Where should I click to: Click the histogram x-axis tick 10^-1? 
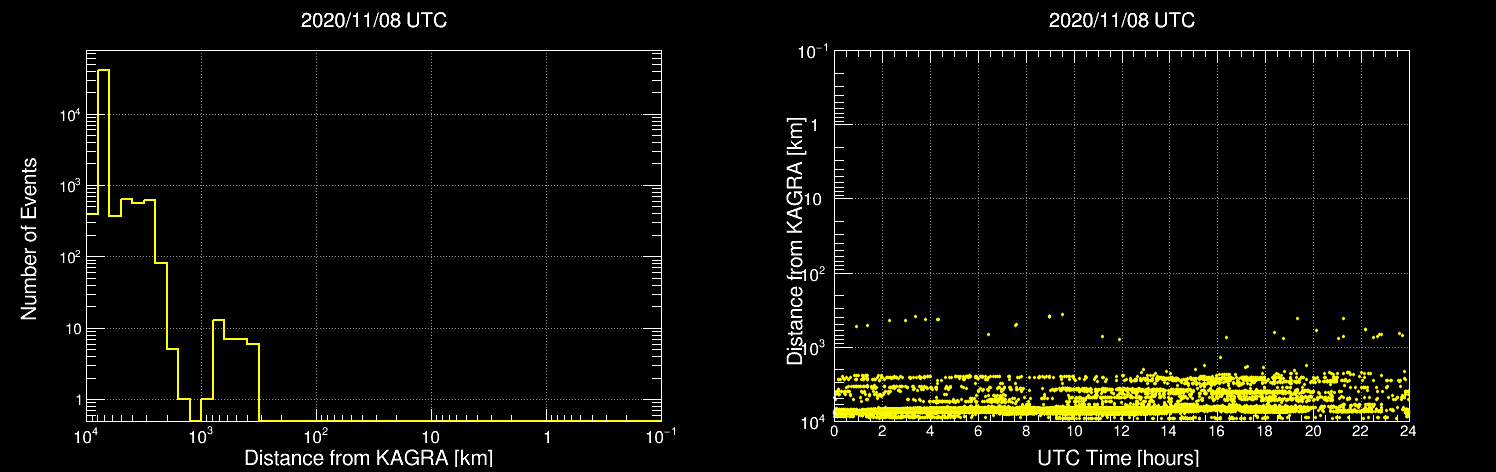click(x=662, y=434)
